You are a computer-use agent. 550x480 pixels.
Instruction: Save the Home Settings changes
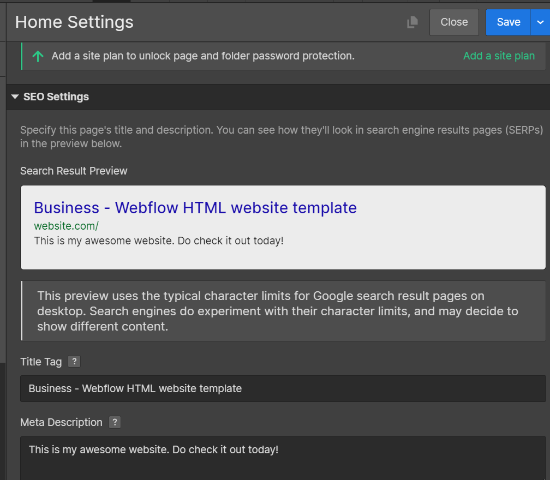click(x=508, y=22)
